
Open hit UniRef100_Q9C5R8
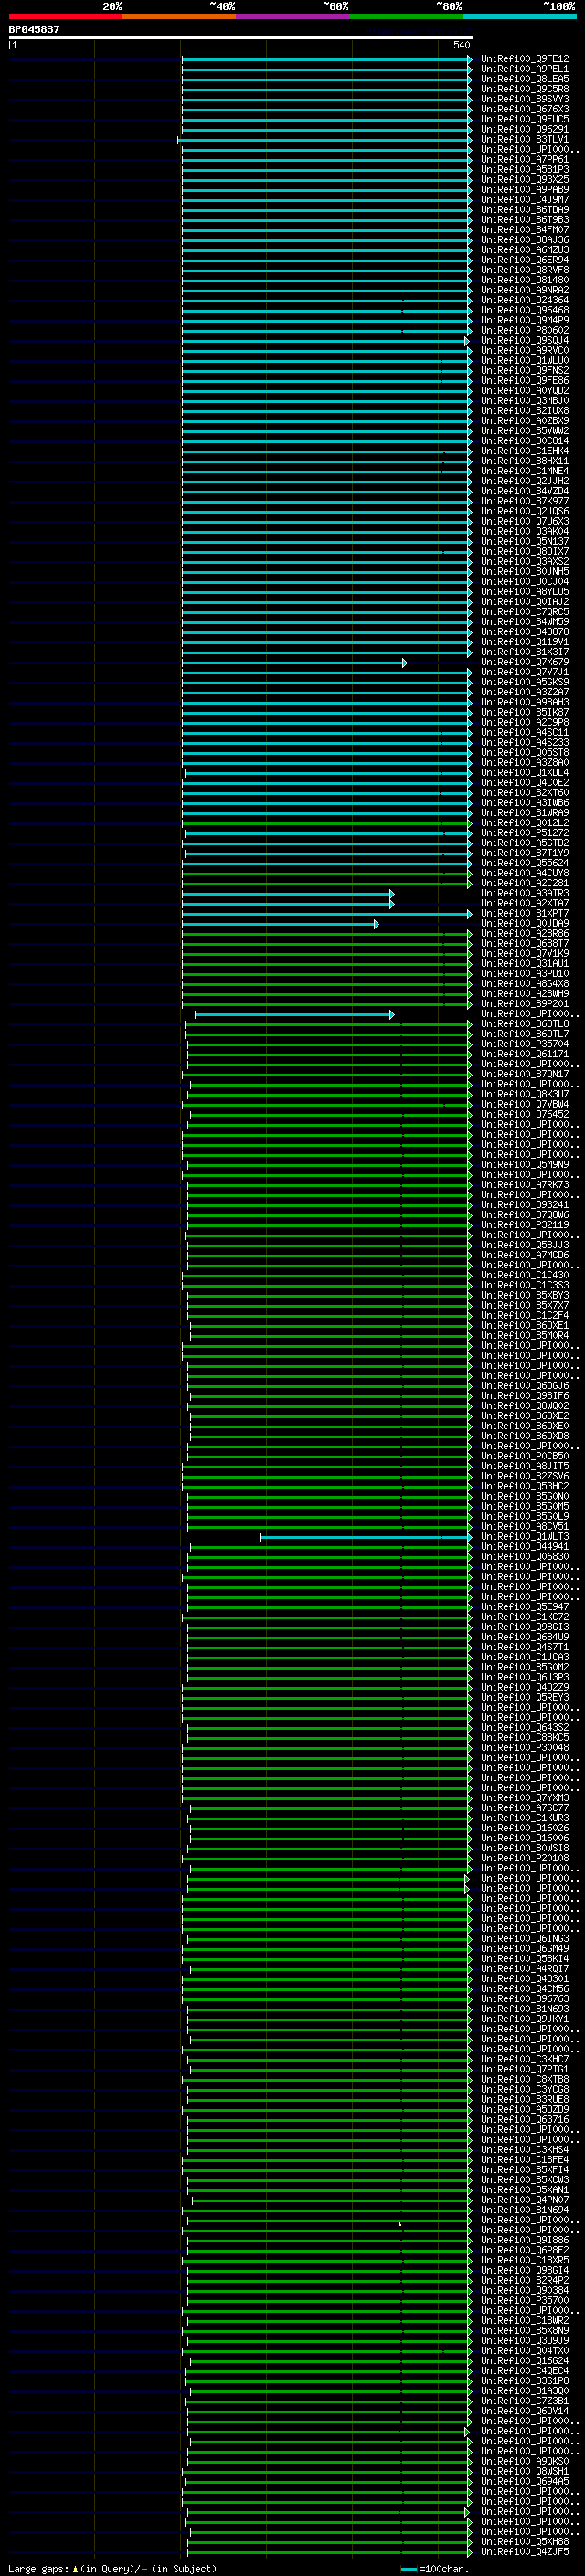525,89
